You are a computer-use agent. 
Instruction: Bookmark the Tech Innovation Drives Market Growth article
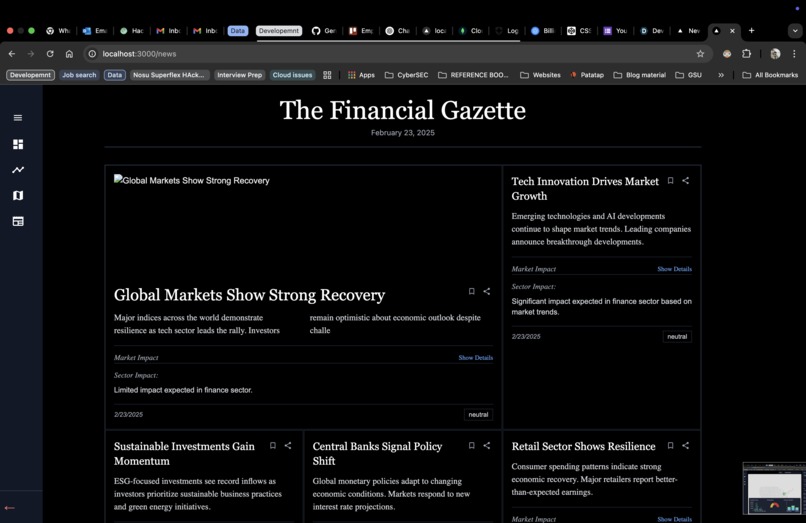coord(670,181)
